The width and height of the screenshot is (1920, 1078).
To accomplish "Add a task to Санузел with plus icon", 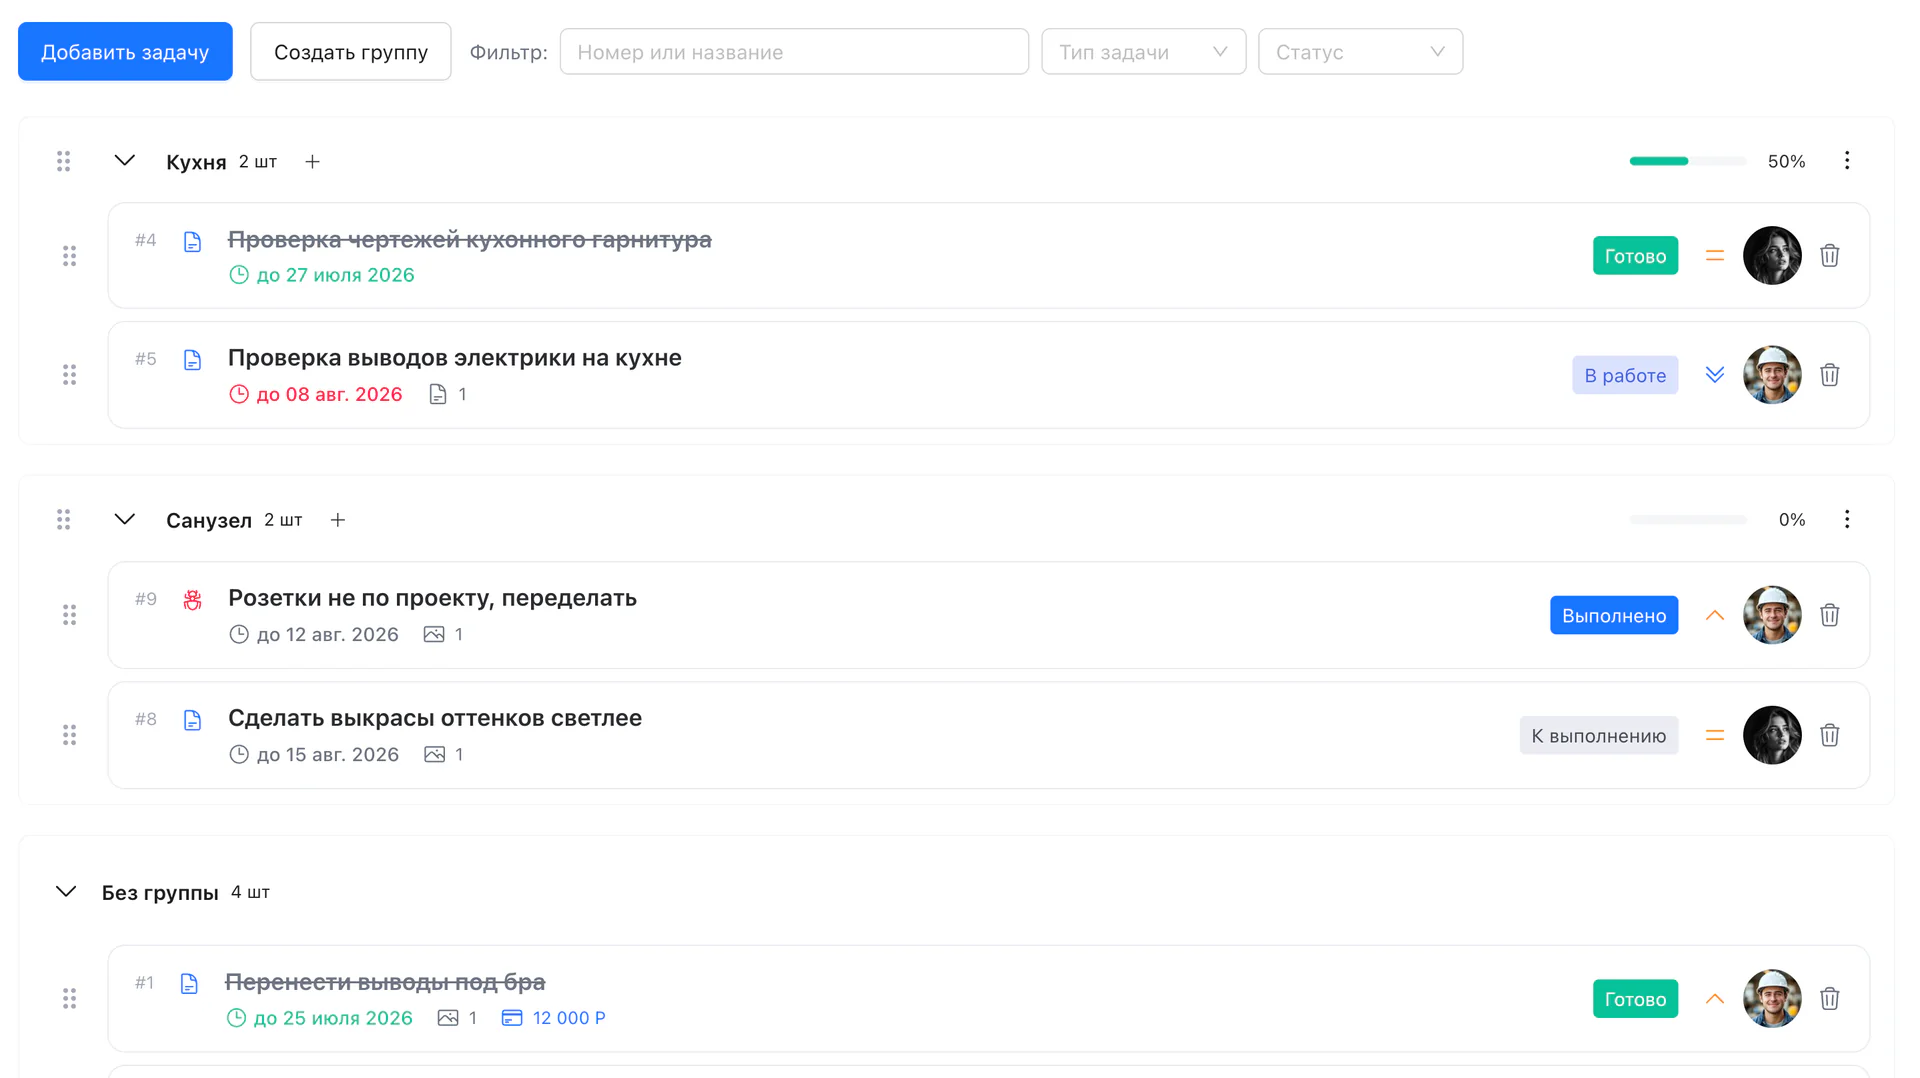I will click(x=338, y=520).
